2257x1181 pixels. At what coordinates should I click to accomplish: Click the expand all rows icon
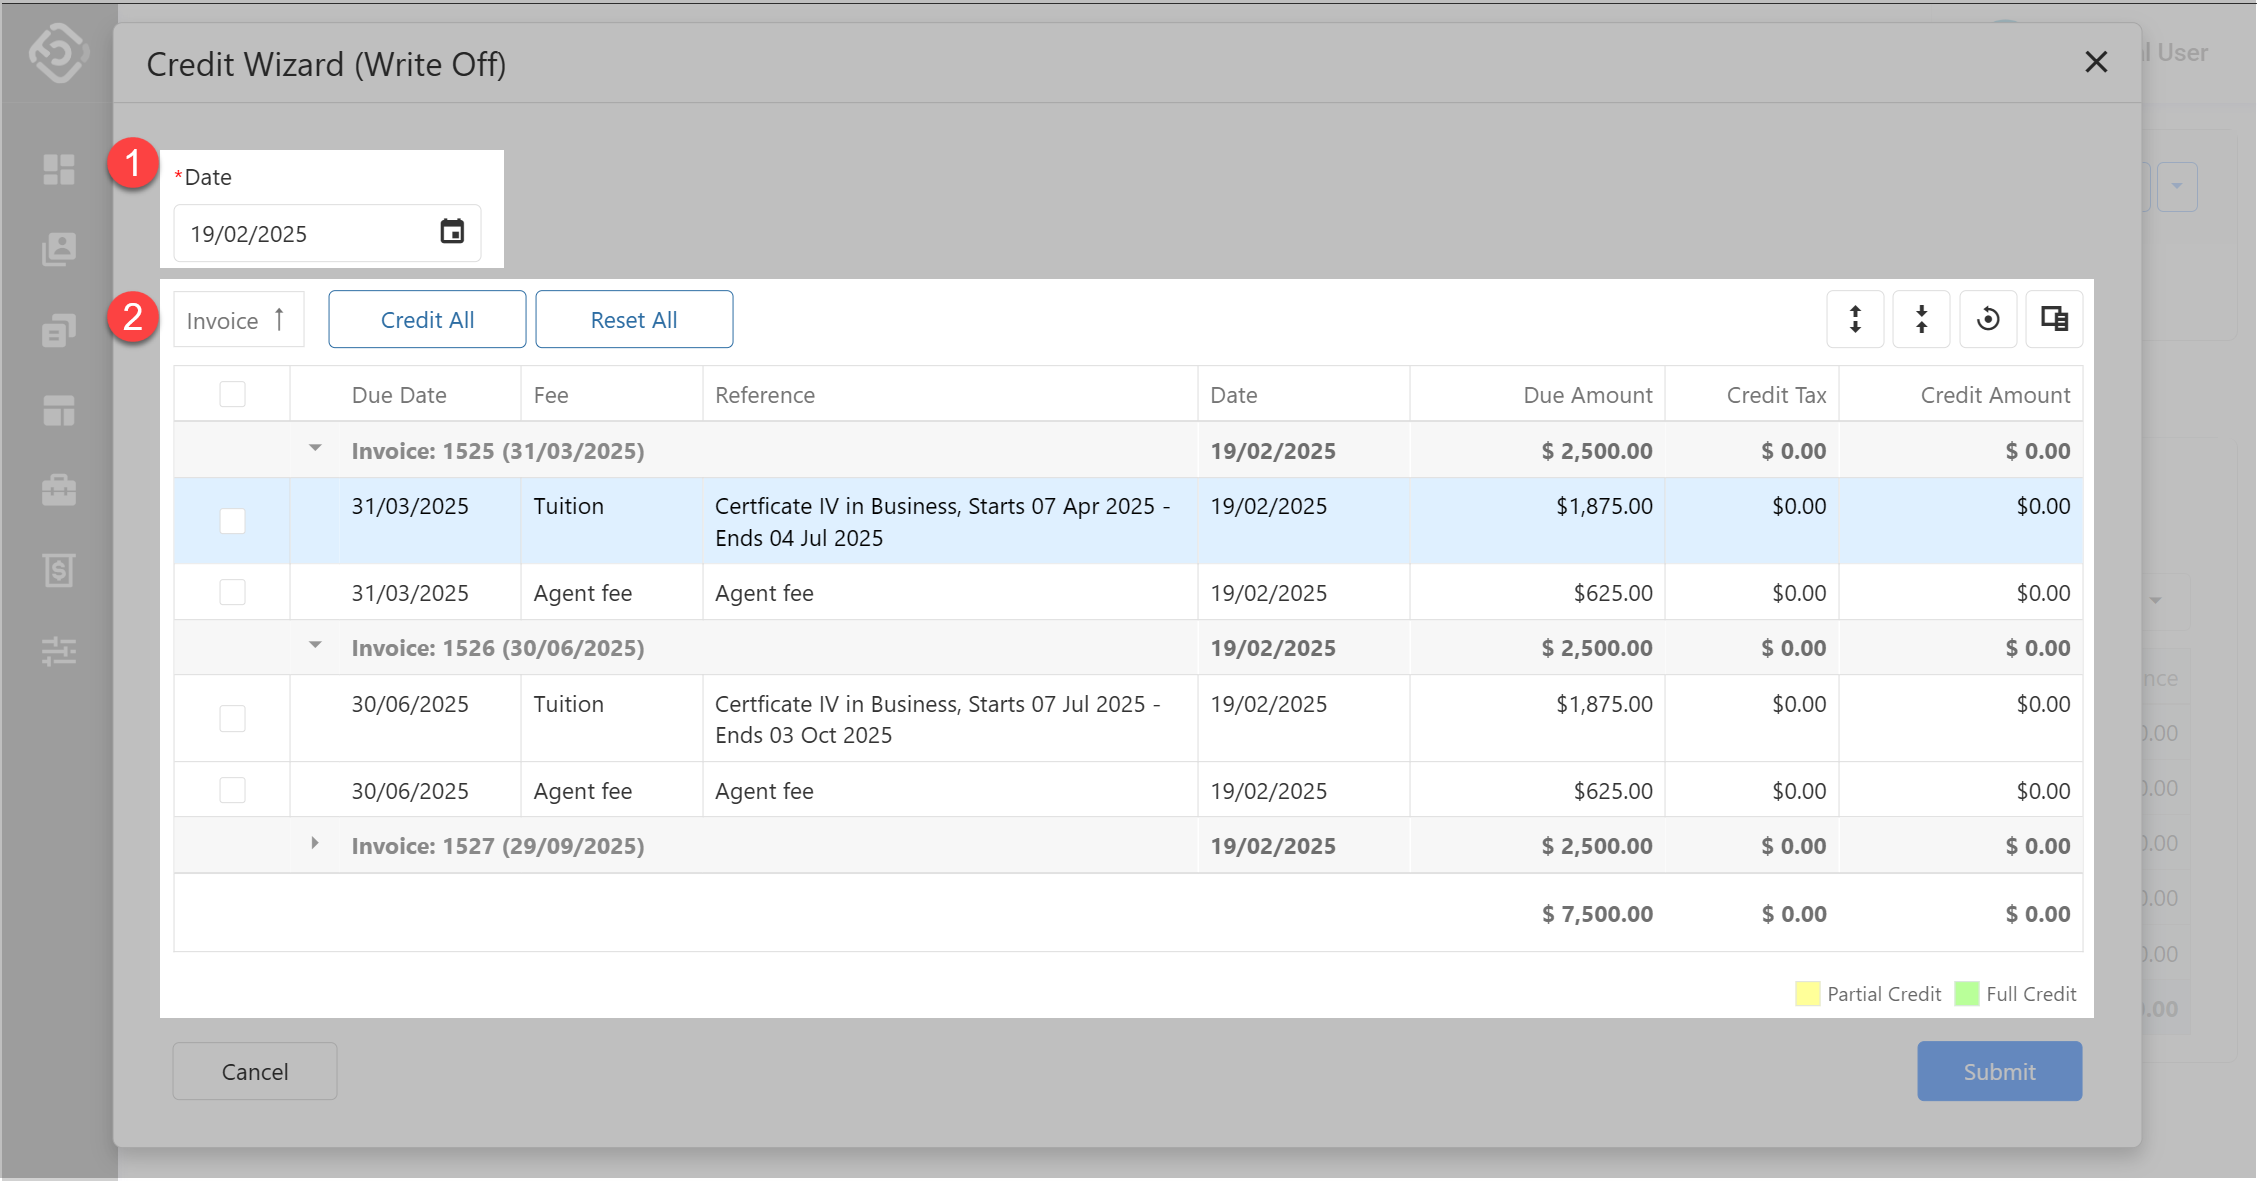(x=1855, y=319)
